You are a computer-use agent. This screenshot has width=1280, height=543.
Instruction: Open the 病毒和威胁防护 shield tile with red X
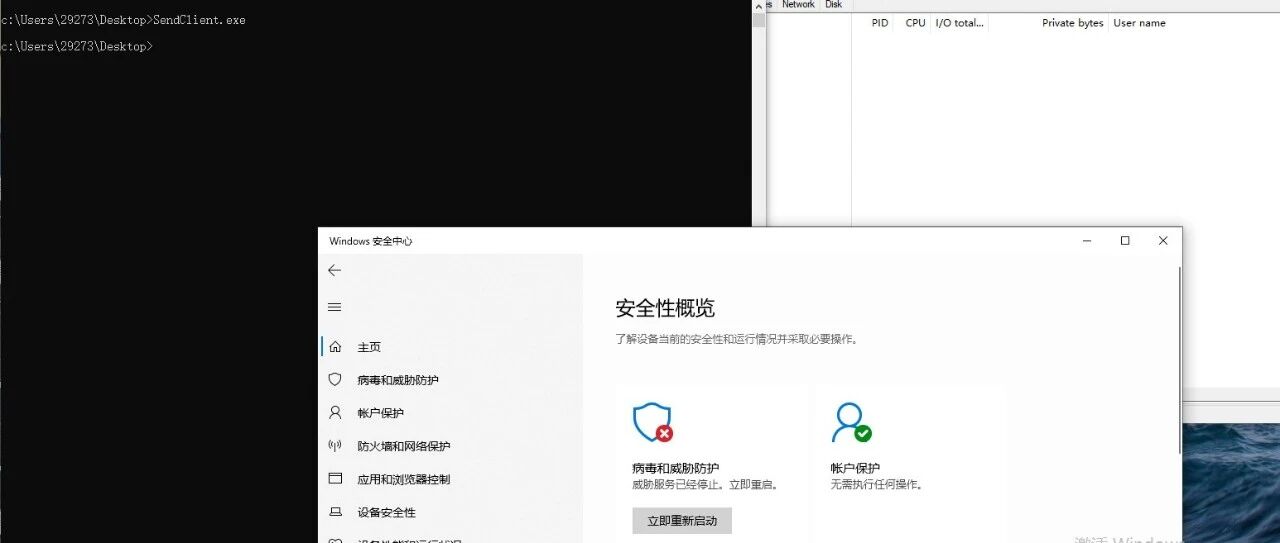652,422
